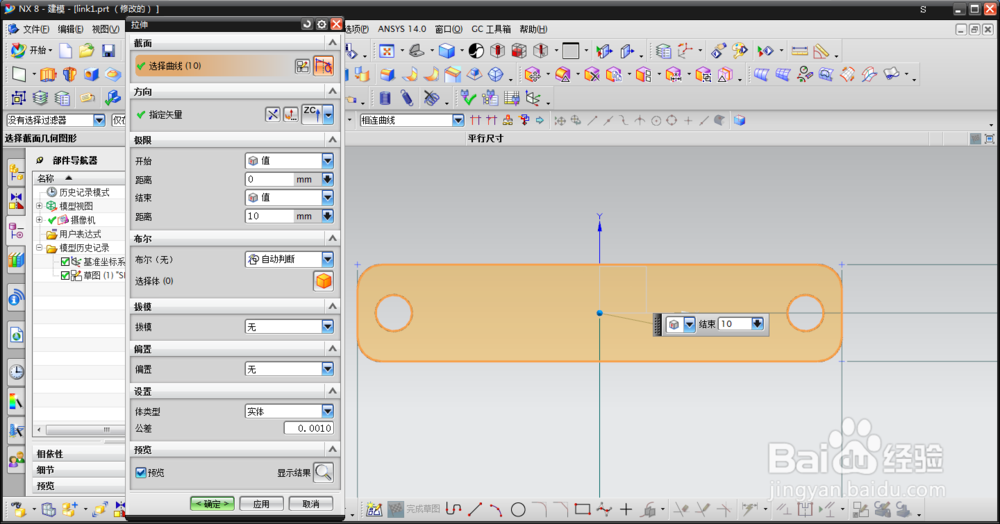Toggle the 基准坐标系 checkbox in navigator
1000x524 pixels.
65,261
